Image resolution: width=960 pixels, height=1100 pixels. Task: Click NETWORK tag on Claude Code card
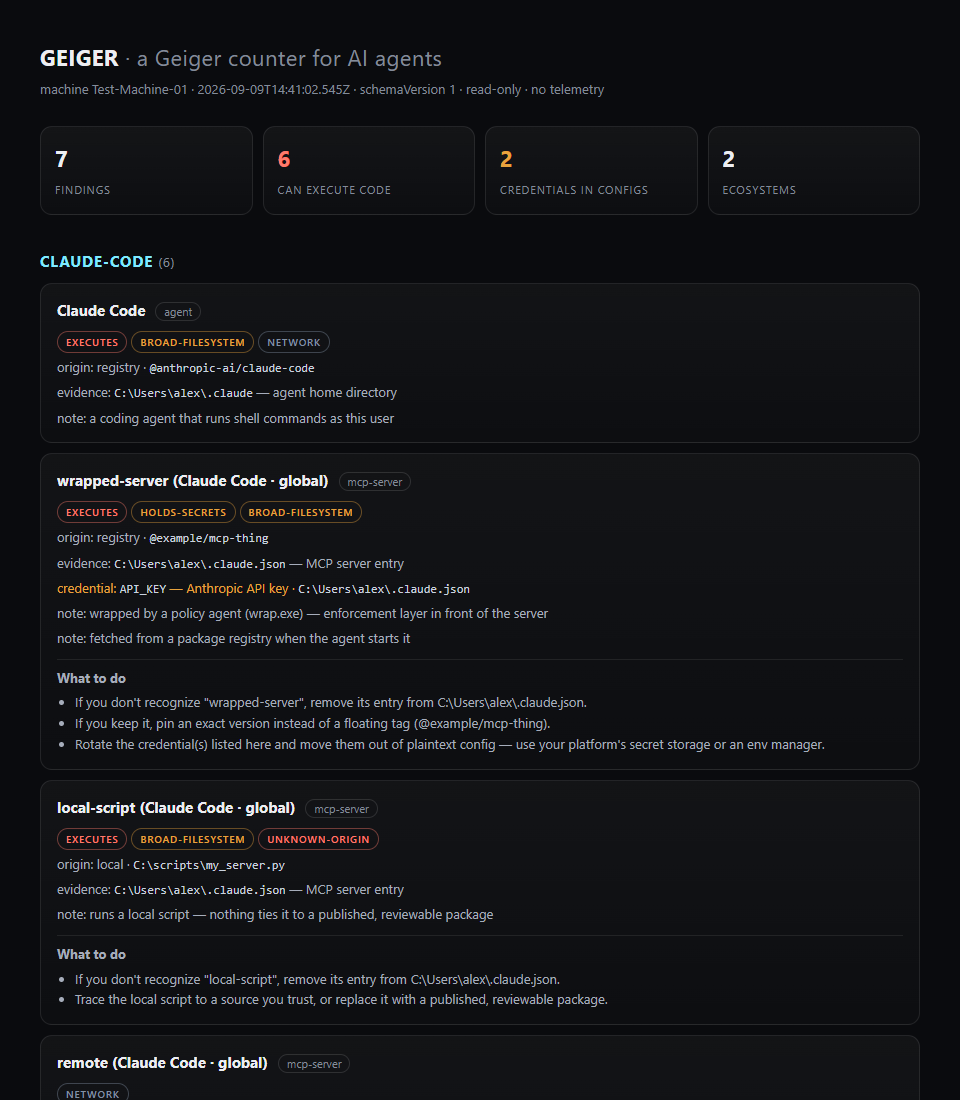(293, 342)
